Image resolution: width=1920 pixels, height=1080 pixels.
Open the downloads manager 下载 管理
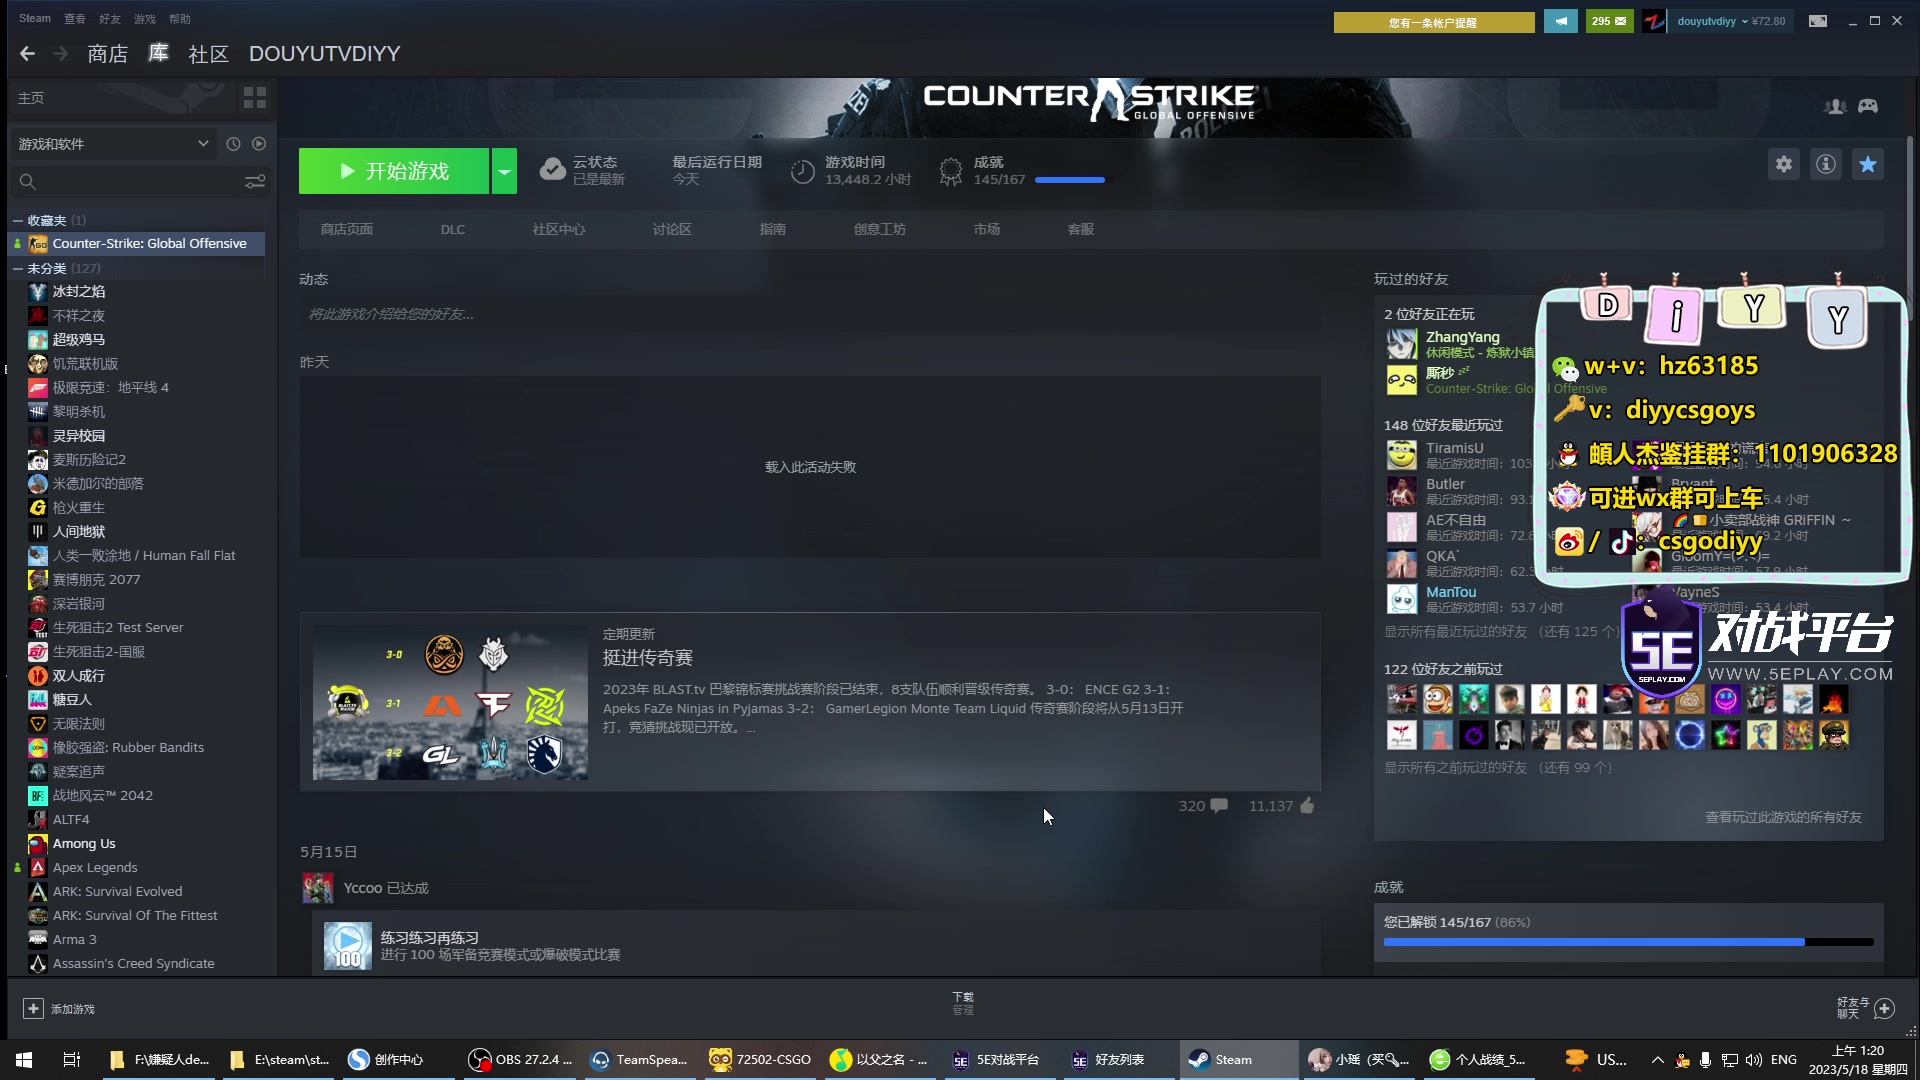point(962,1003)
